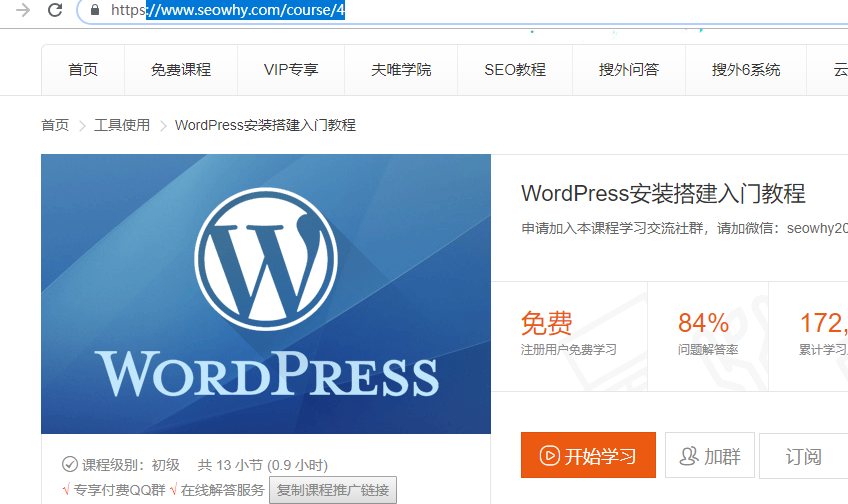The image size is (848, 504).
Task: Click the checkmark icon beside 课程级别
Action: pyautogui.click(x=70, y=464)
